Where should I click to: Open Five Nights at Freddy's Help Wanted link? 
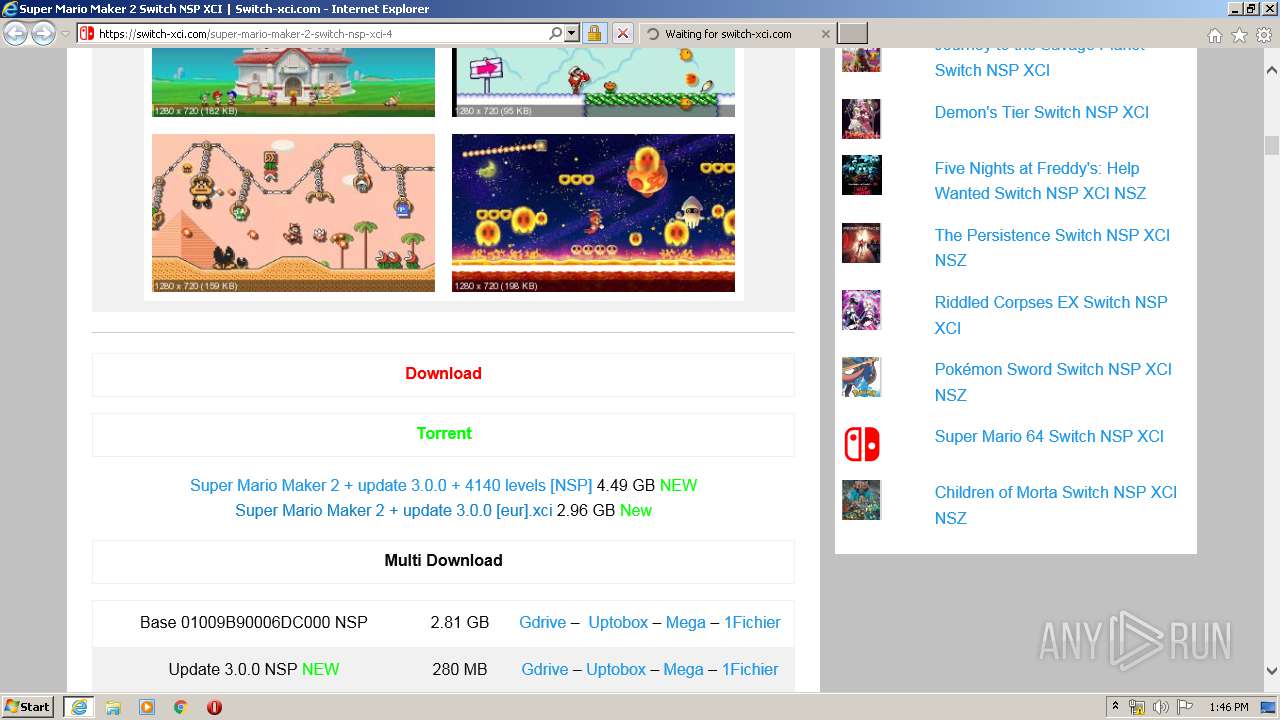pos(1040,181)
